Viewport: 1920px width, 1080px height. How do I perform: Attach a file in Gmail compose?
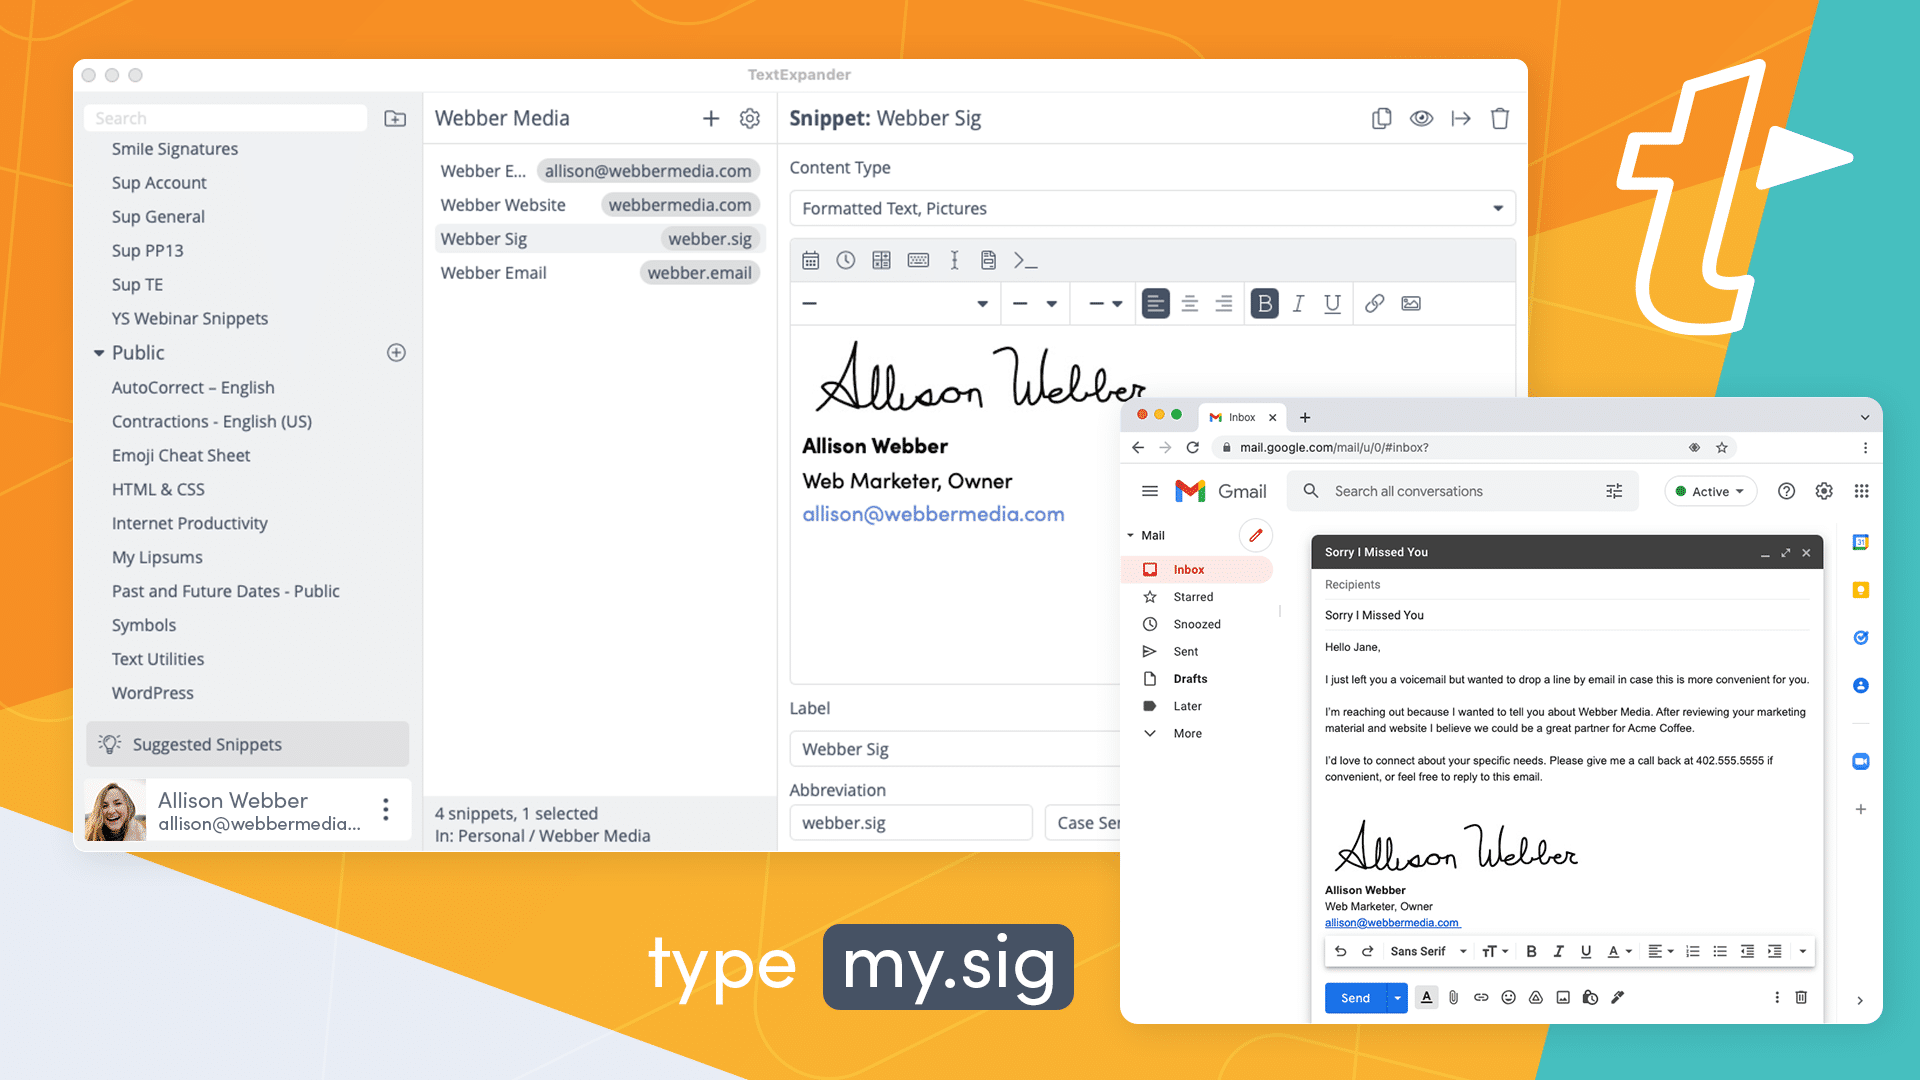pos(1453,998)
